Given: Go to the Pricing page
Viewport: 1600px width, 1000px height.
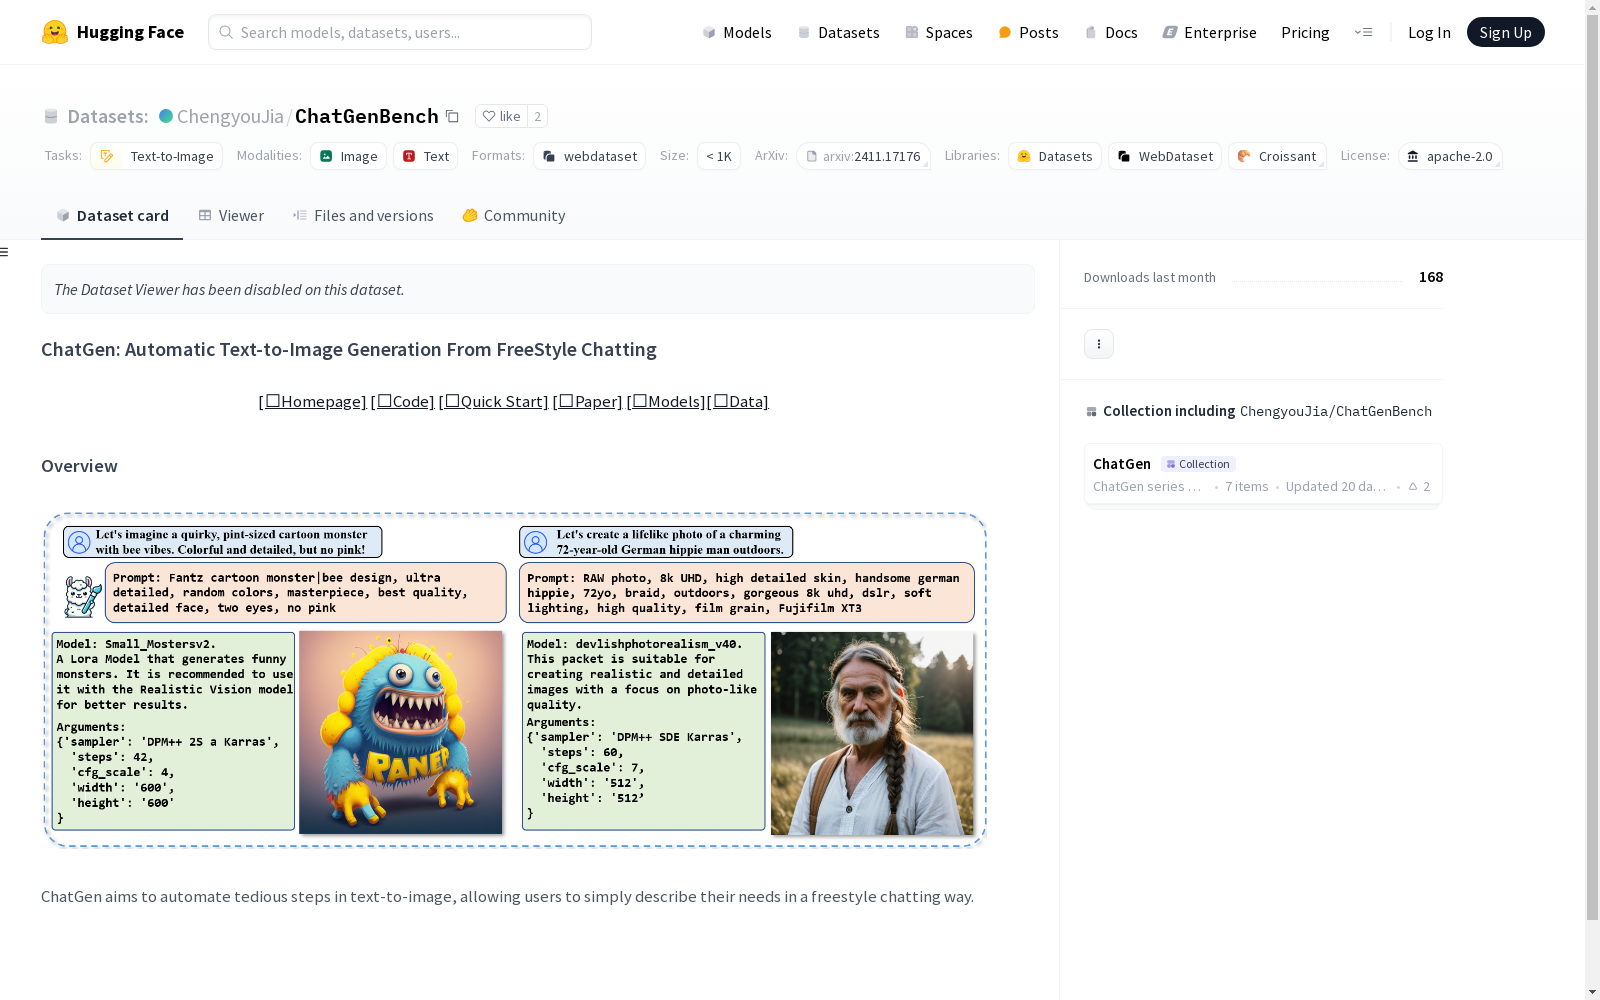Looking at the screenshot, I should (x=1305, y=32).
